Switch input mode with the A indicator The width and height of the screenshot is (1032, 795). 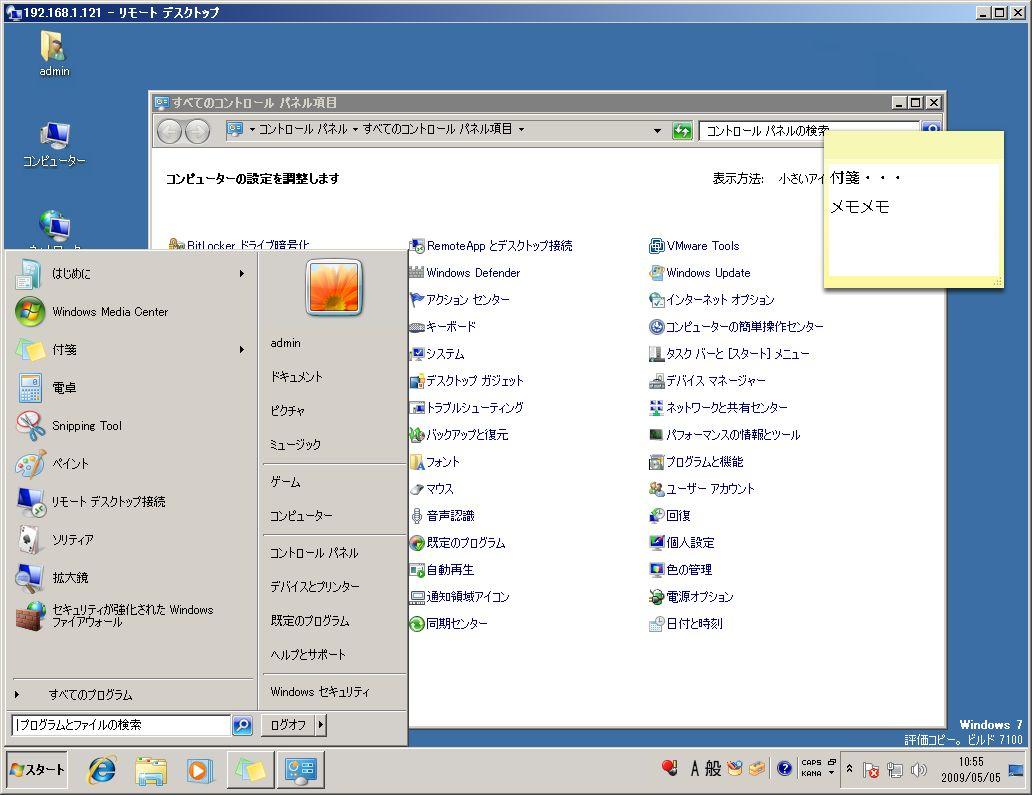coord(695,768)
